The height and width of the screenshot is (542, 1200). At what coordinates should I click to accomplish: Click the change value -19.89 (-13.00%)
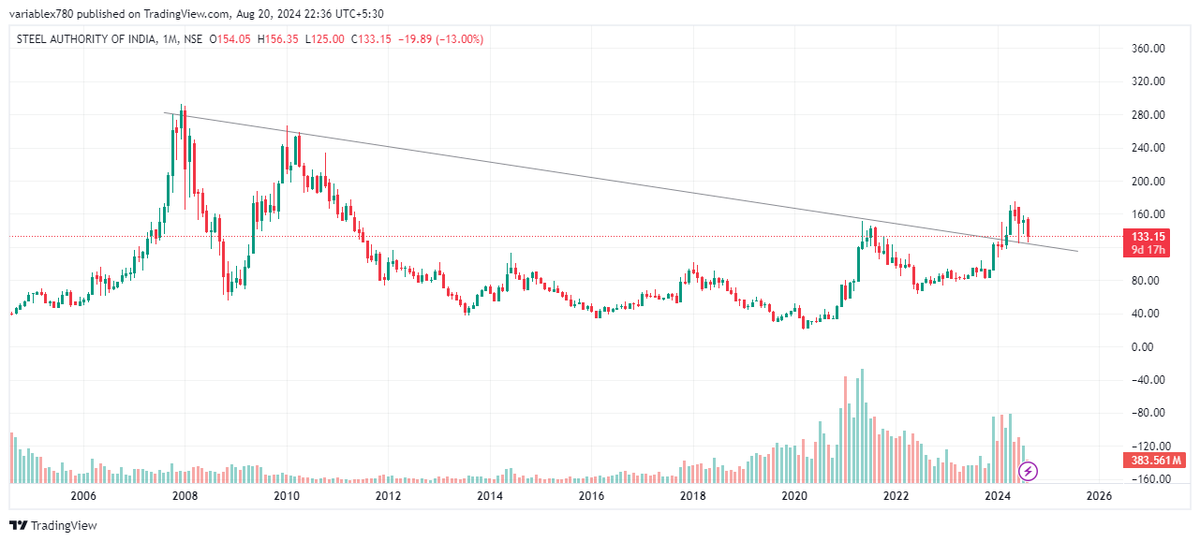coord(441,39)
